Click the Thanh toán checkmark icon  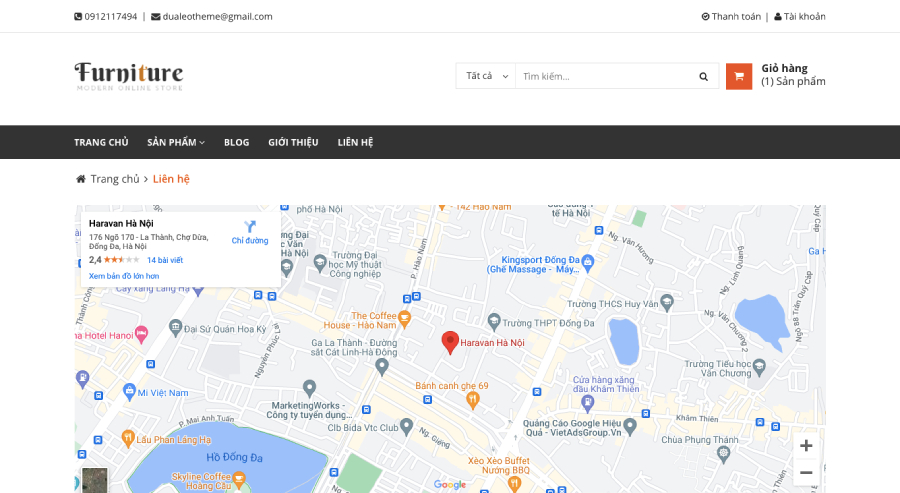[x=705, y=17]
